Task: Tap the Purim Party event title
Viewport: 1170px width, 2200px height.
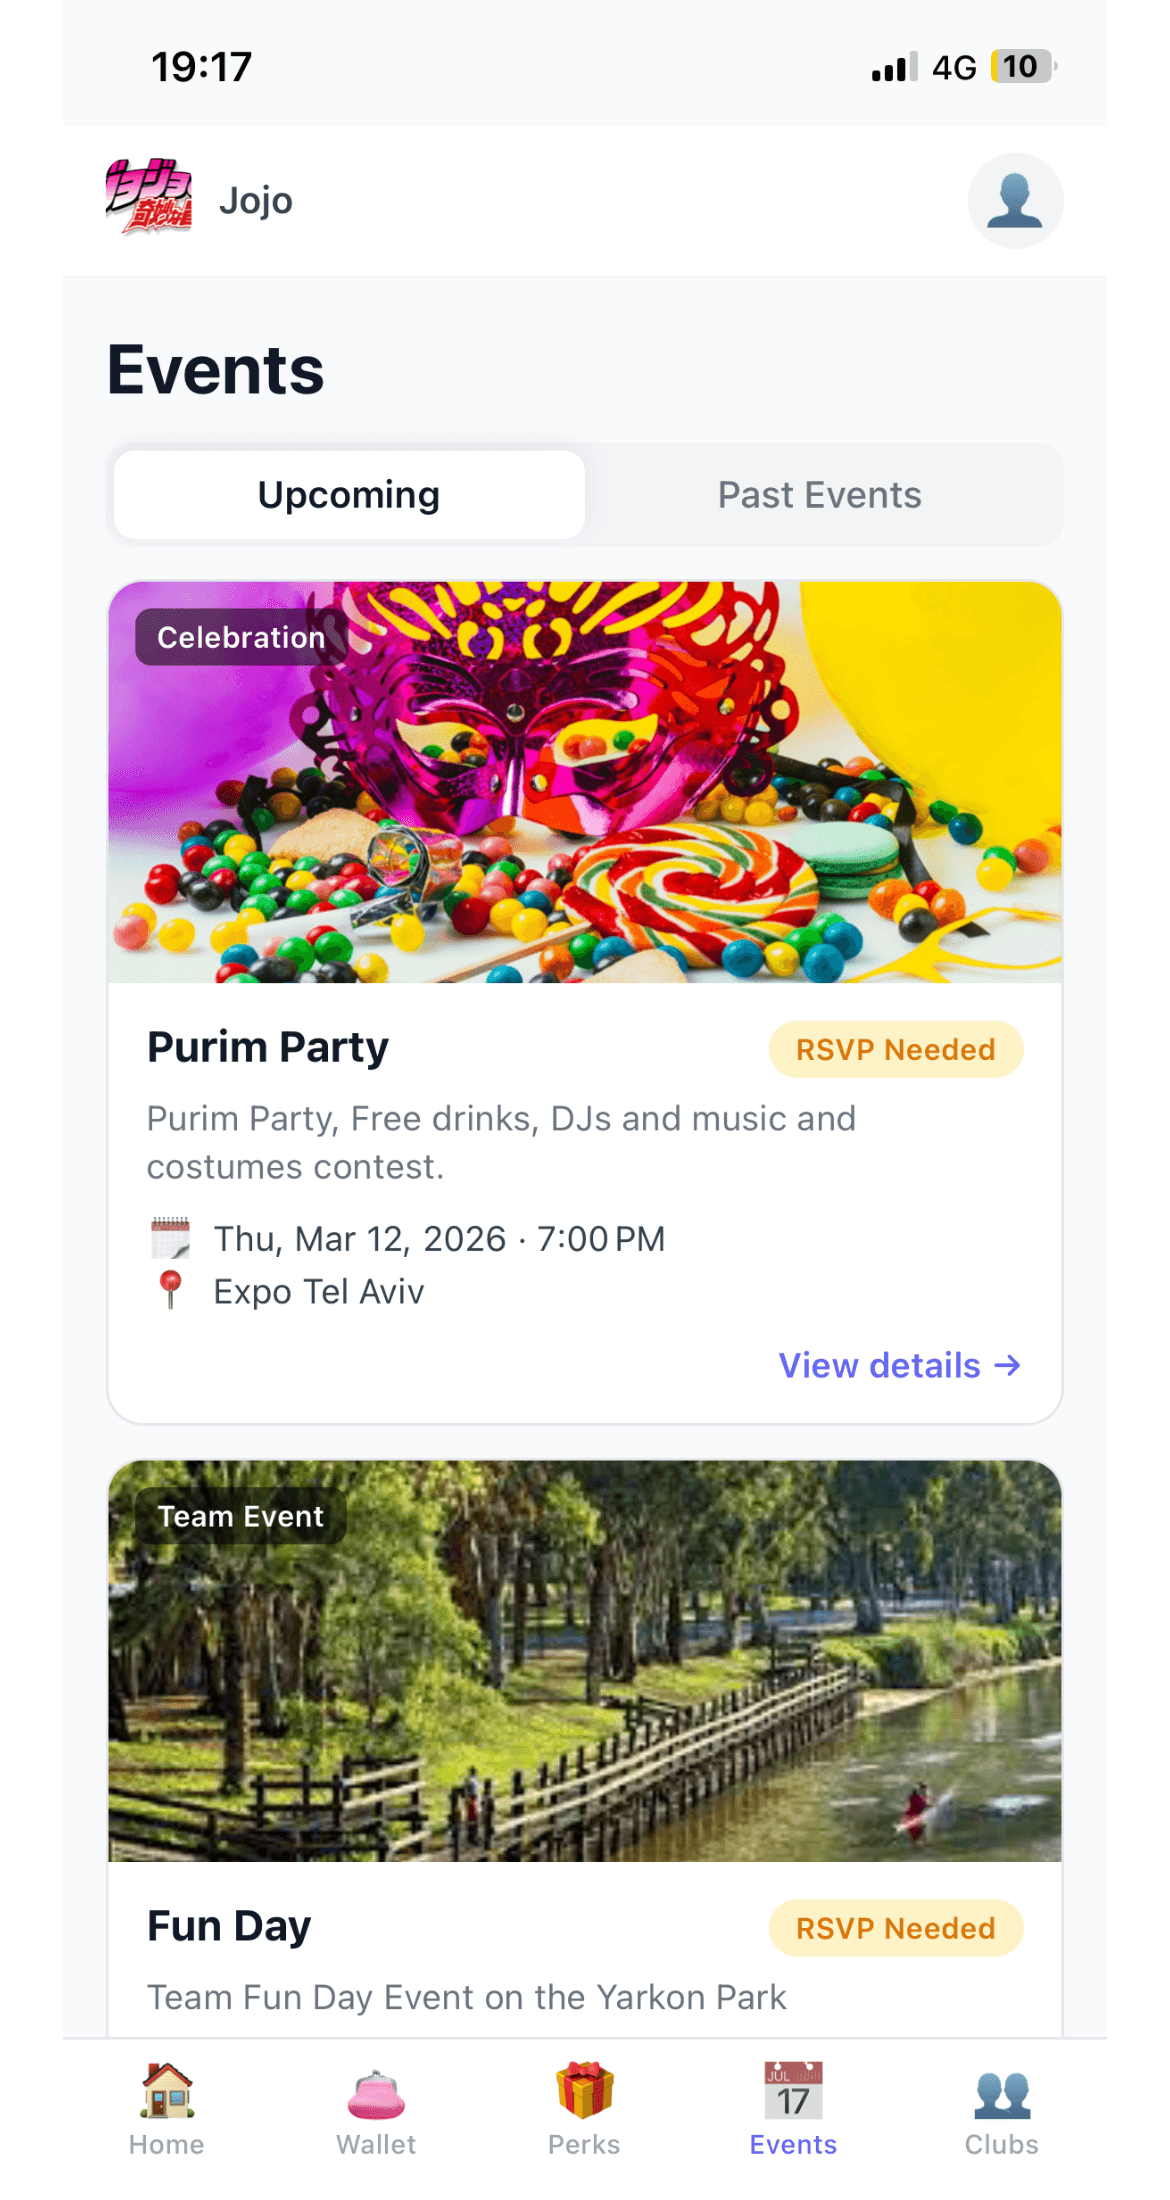Action: tap(268, 1048)
